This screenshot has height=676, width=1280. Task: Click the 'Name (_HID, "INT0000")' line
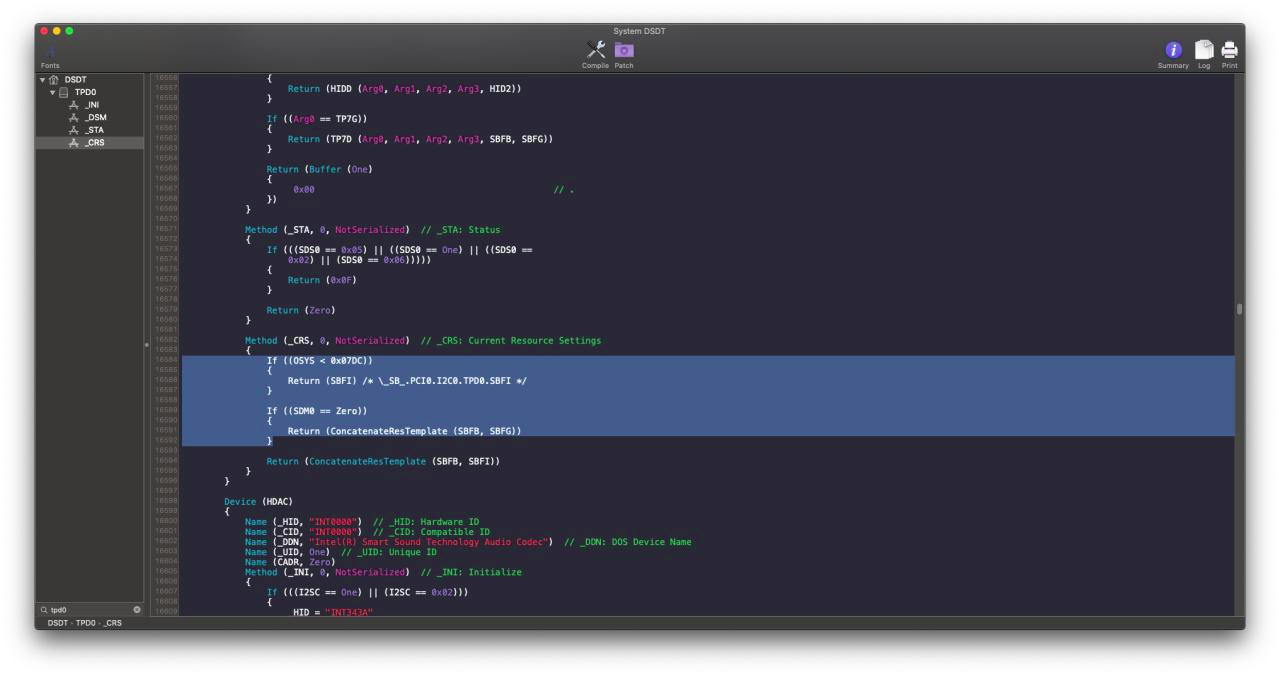[x=362, y=522]
